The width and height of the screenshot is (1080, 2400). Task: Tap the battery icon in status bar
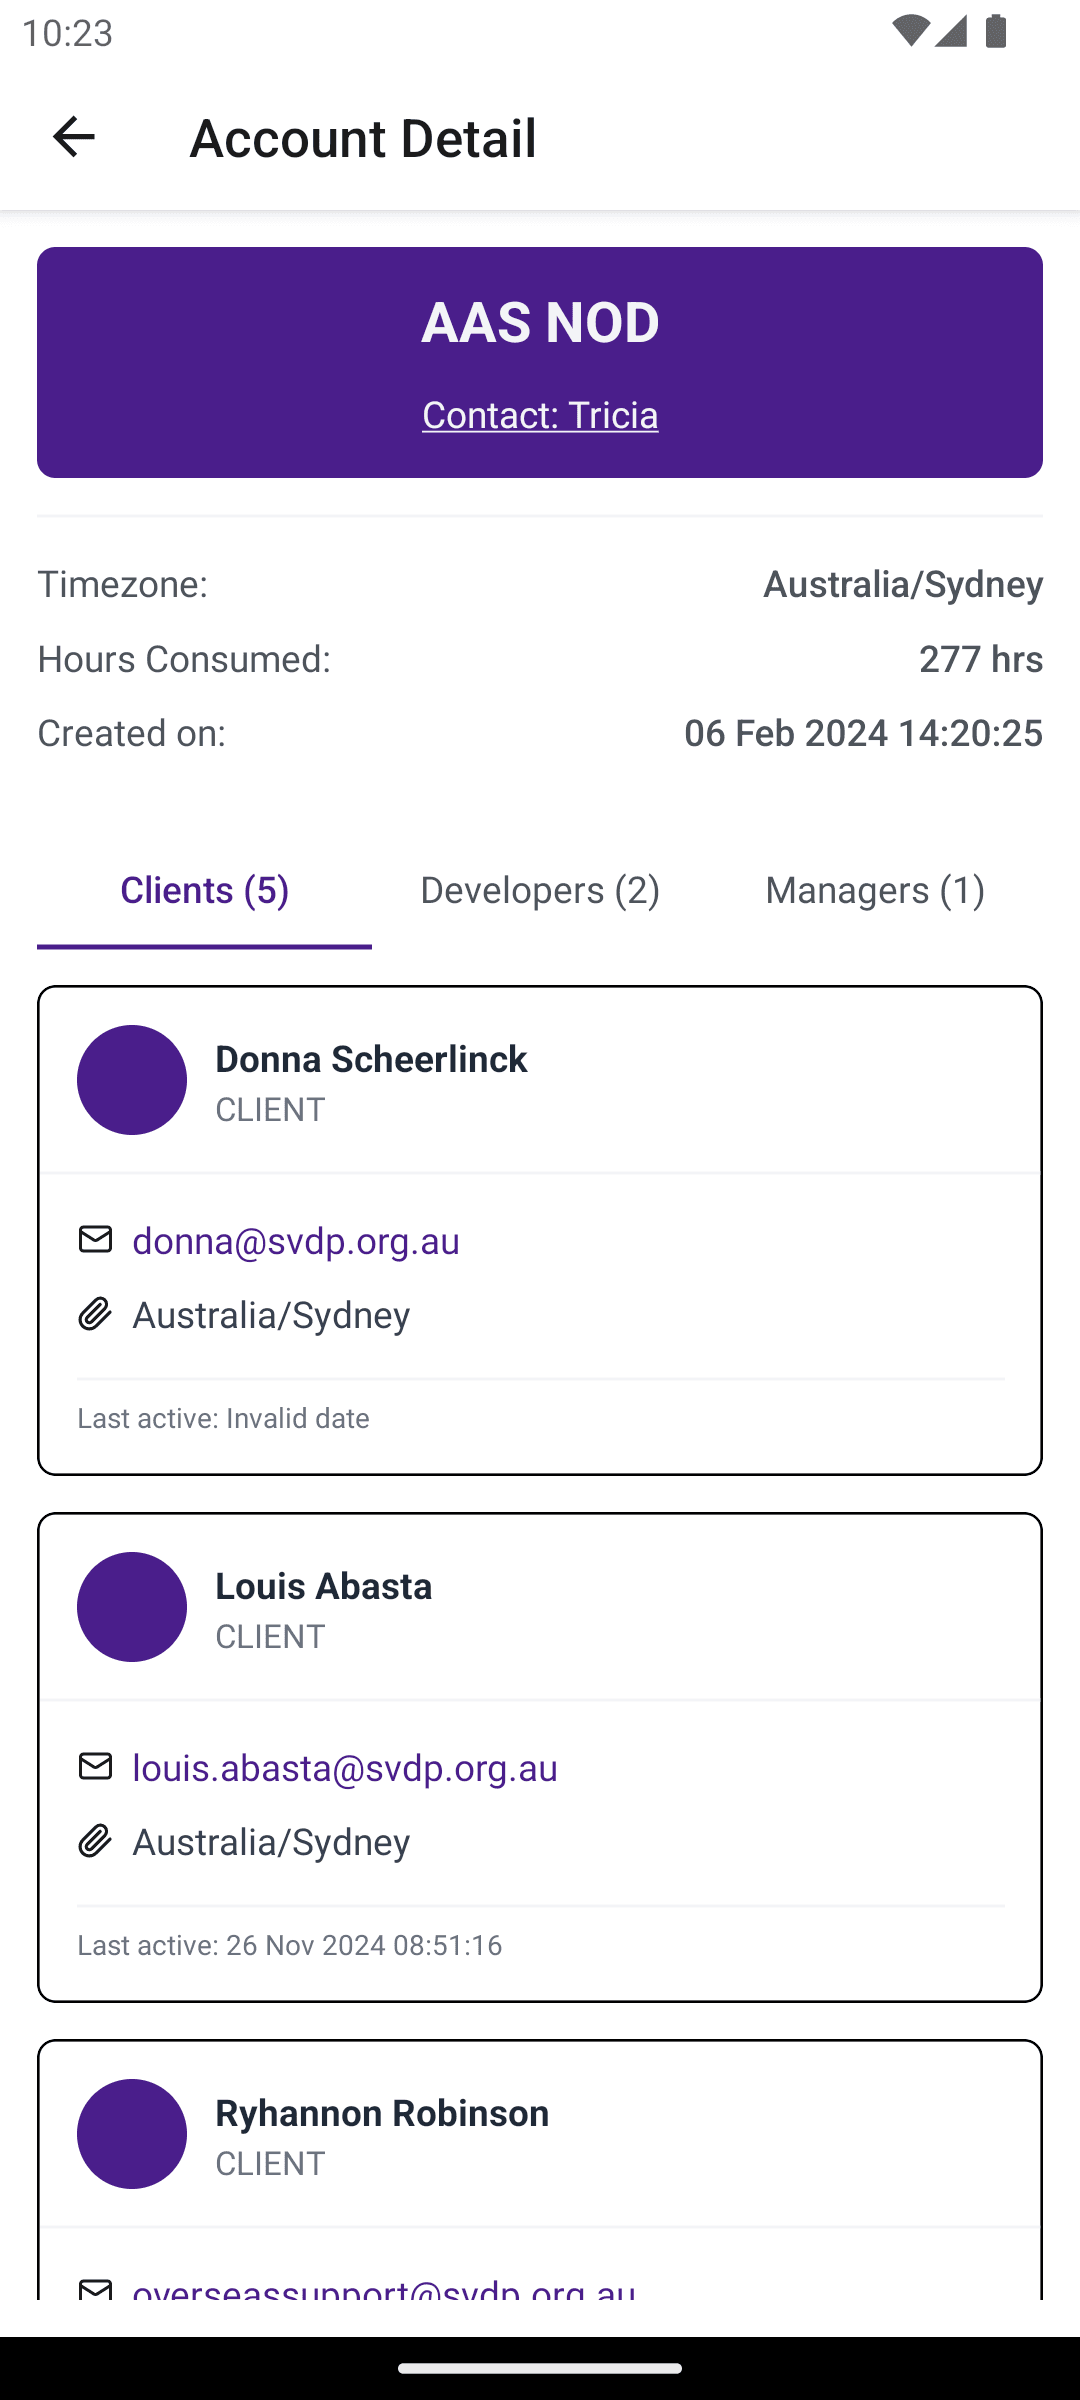point(995,32)
